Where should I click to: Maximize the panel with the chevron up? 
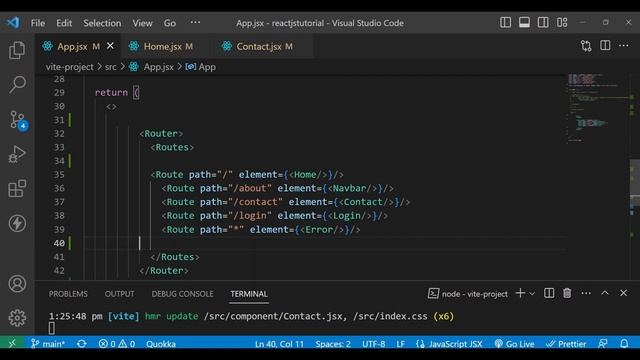[x=605, y=293]
